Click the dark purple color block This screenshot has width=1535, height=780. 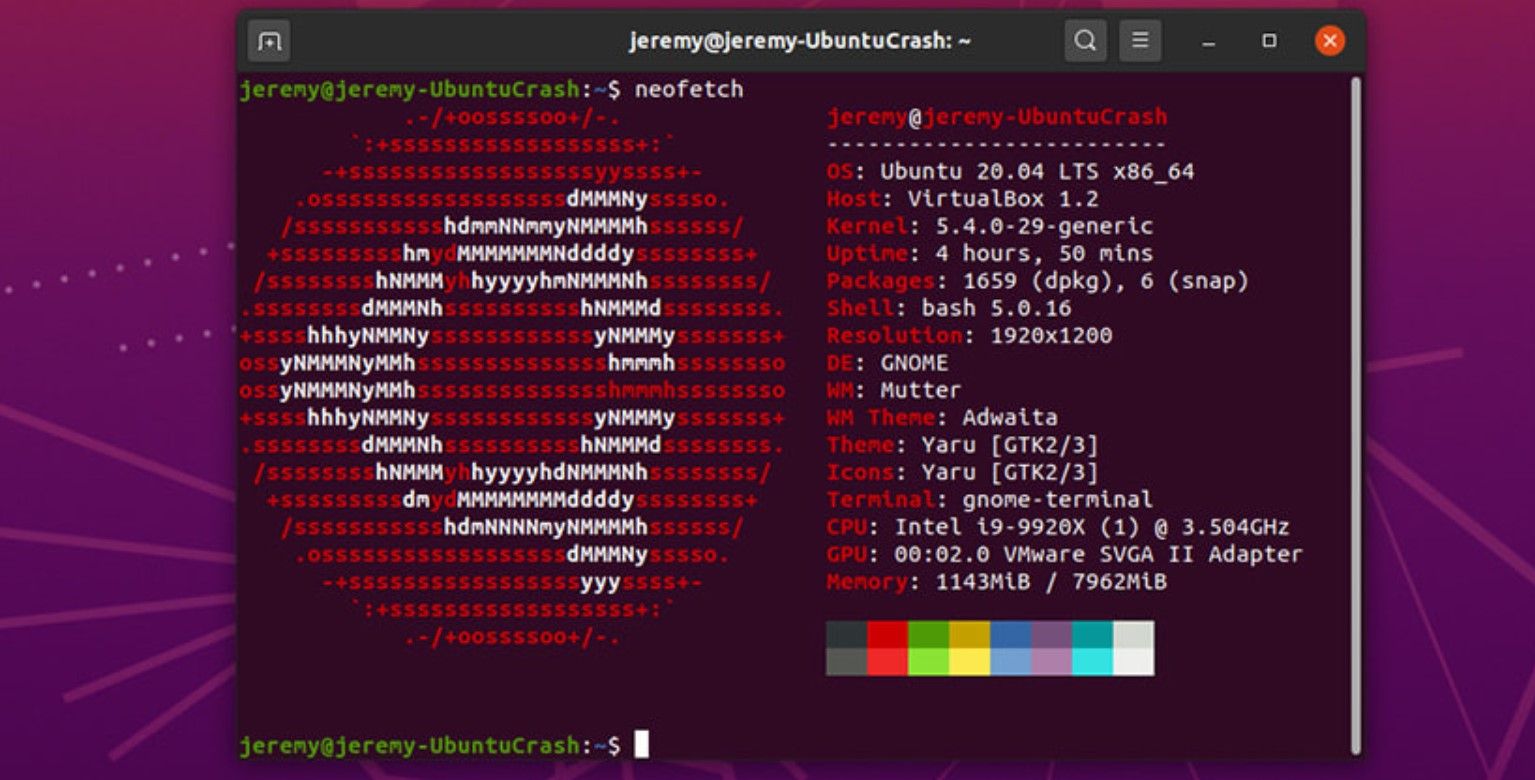(1051, 634)
